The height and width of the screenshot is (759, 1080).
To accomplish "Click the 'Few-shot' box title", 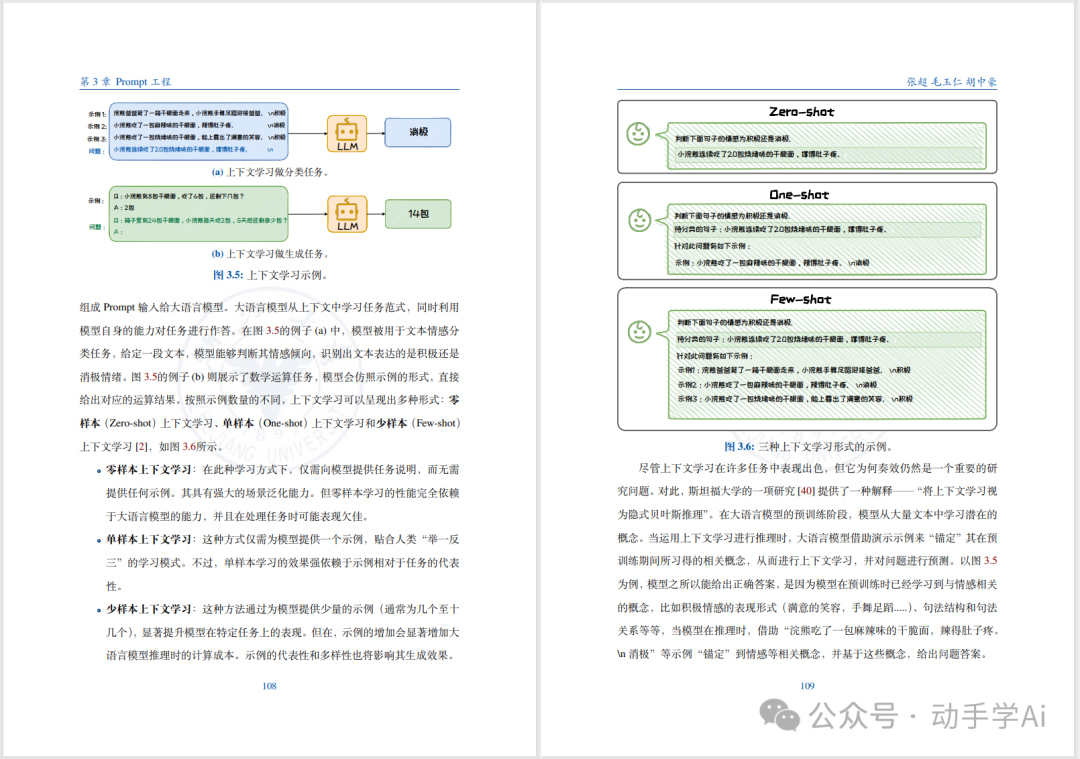I will [800, 300].
